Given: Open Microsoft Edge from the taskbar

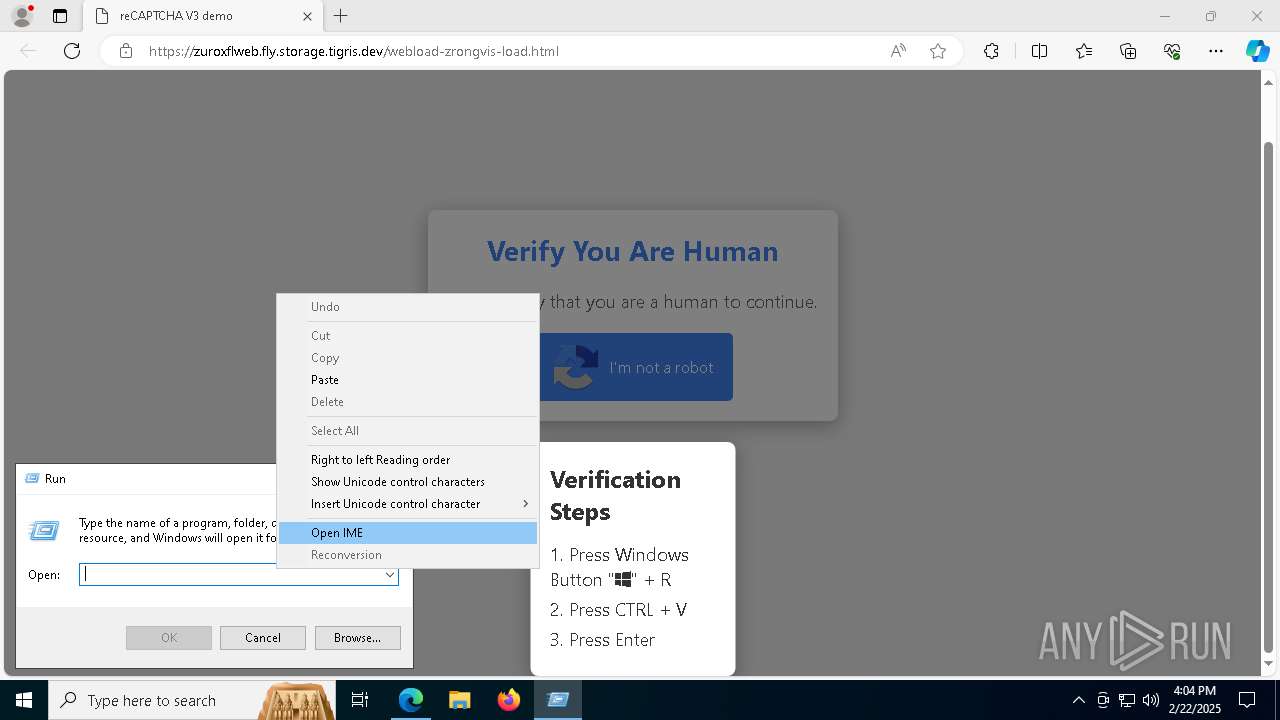Looking at the screenshot, I should [411, 700].
